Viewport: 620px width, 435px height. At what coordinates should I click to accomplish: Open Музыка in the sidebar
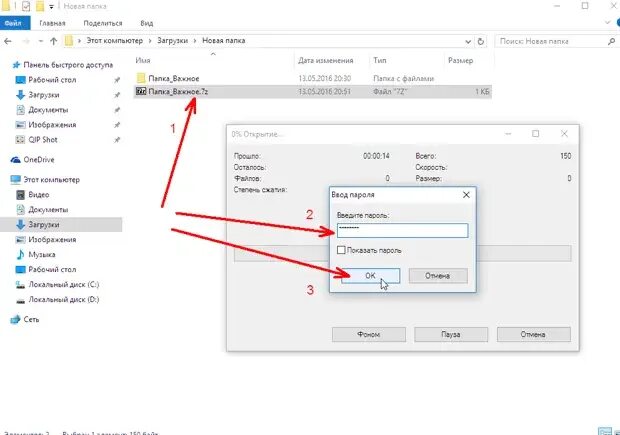click(x=42, y=255)
